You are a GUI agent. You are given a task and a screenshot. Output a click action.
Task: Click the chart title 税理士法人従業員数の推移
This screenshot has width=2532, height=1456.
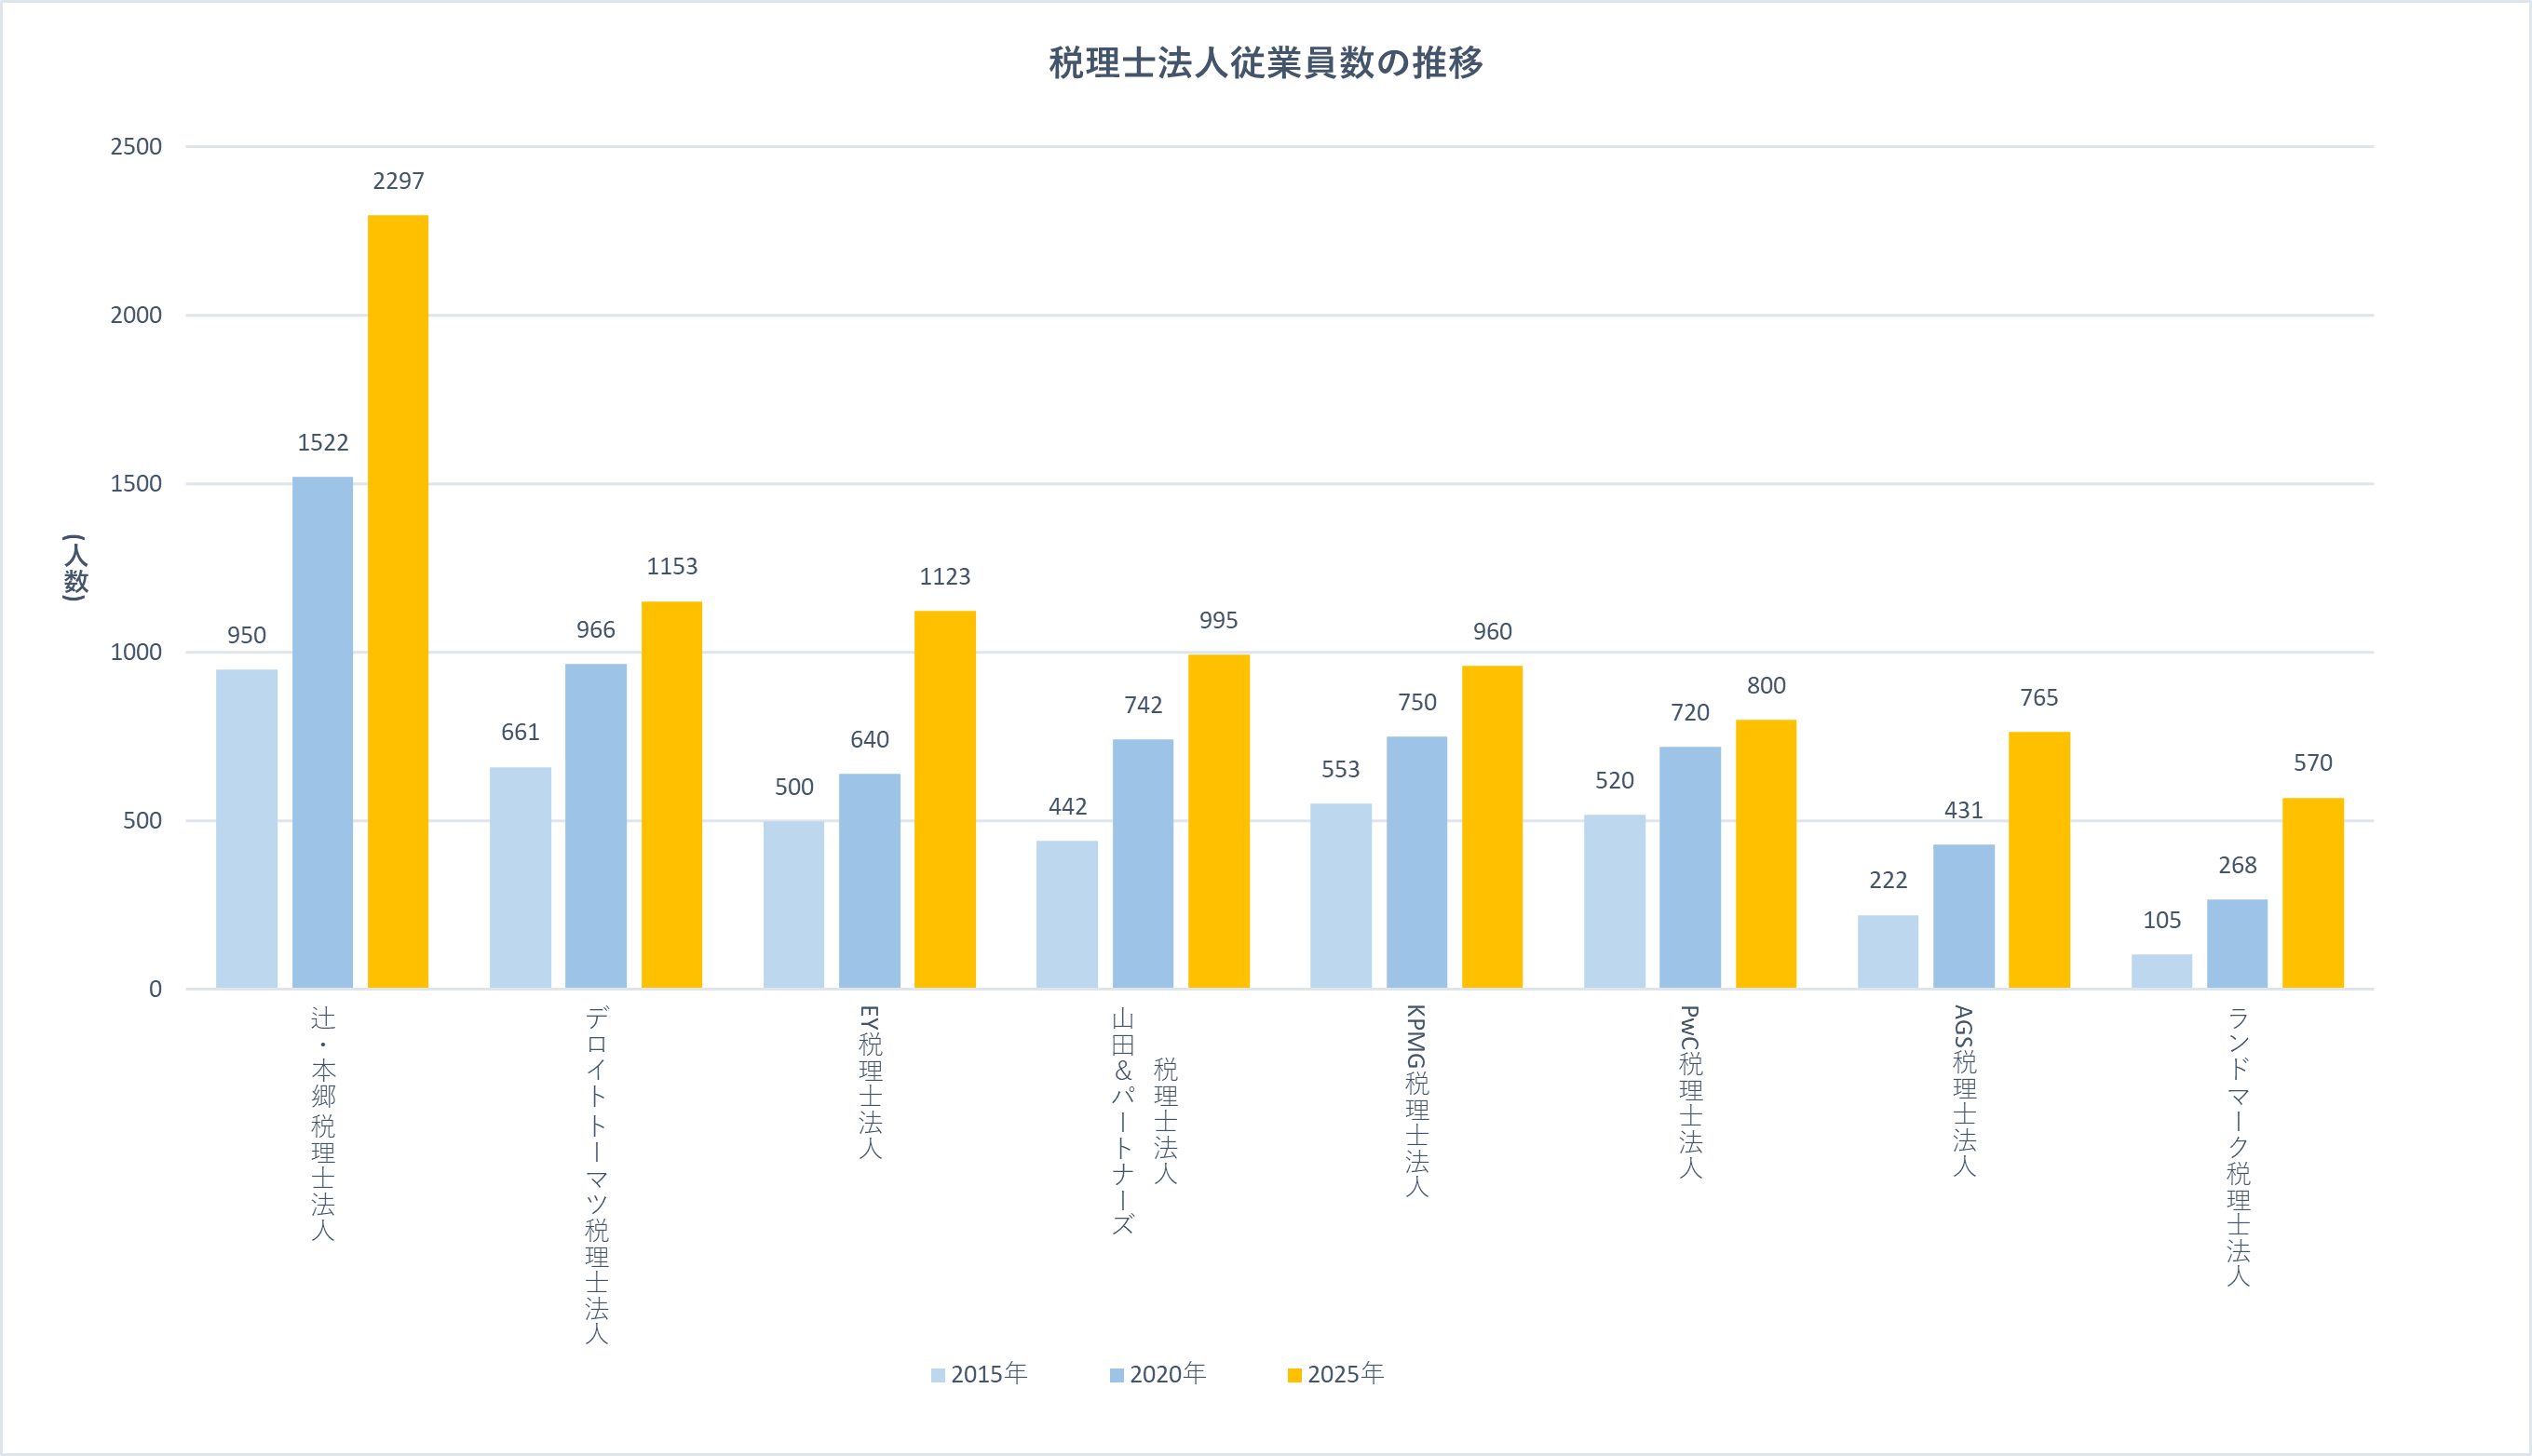point(1265,63)
